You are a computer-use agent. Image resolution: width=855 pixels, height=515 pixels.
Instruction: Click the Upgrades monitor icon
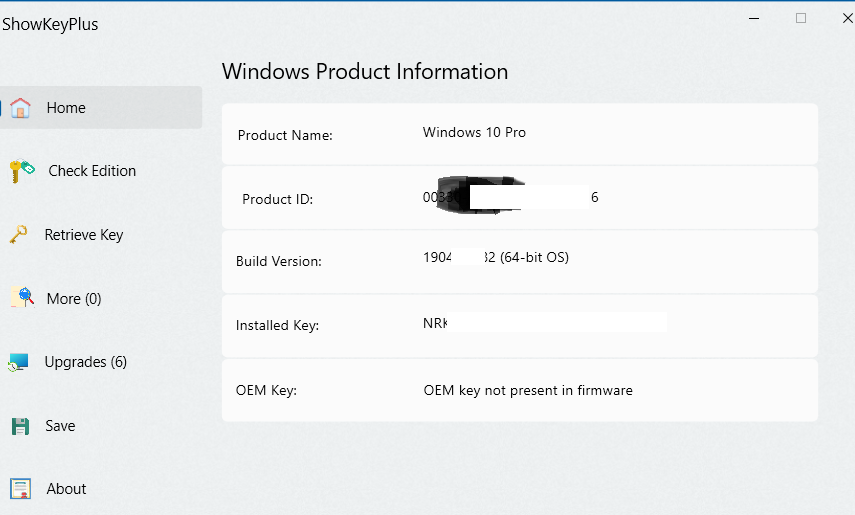(18, 362)
